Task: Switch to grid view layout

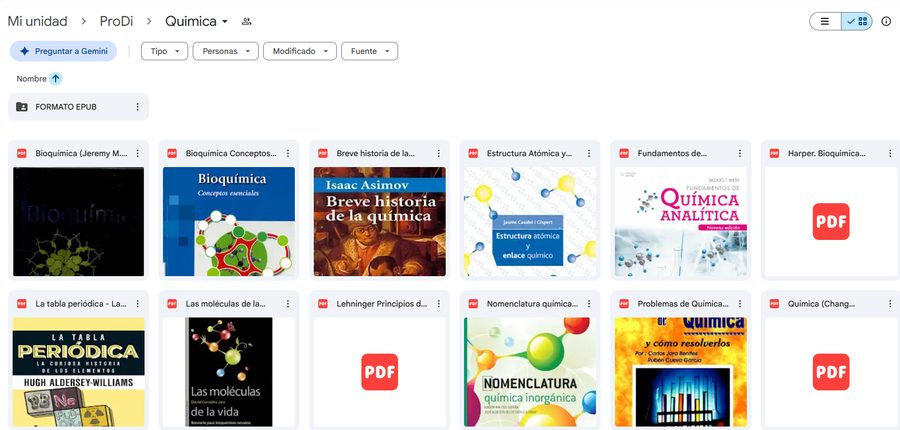Action: coord(857,21)
